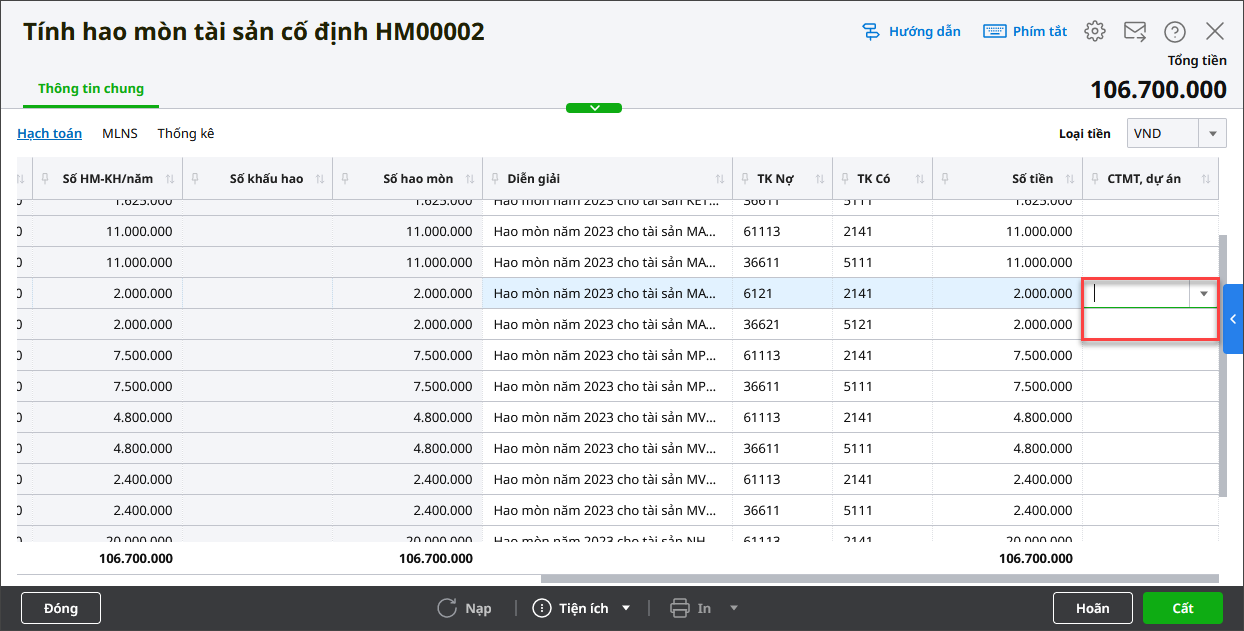The height and width of the screenshot is (631, 1244).
Task: Open the blue side panel arrow
Action: tap(1233, 319)
